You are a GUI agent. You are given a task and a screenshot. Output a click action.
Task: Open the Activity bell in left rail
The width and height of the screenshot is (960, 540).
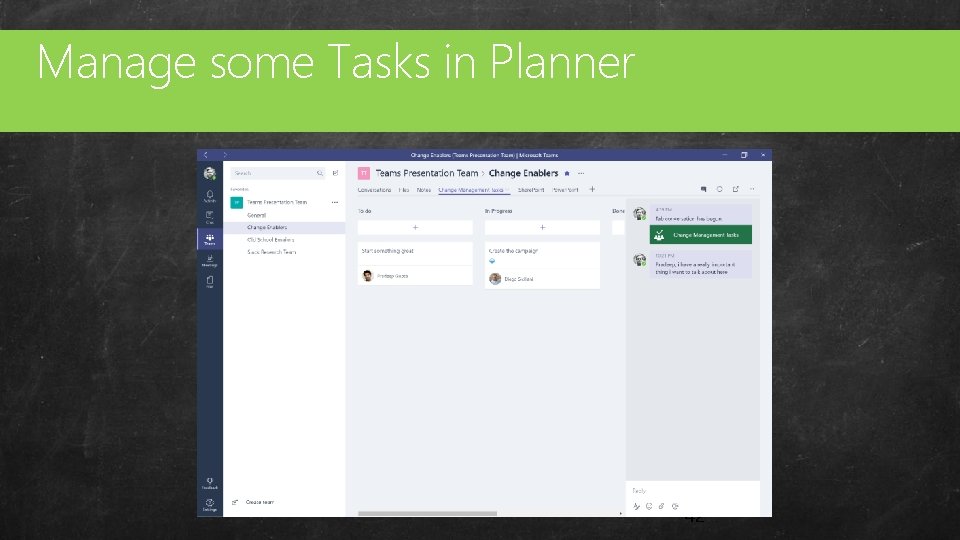[x=209, y=196]
